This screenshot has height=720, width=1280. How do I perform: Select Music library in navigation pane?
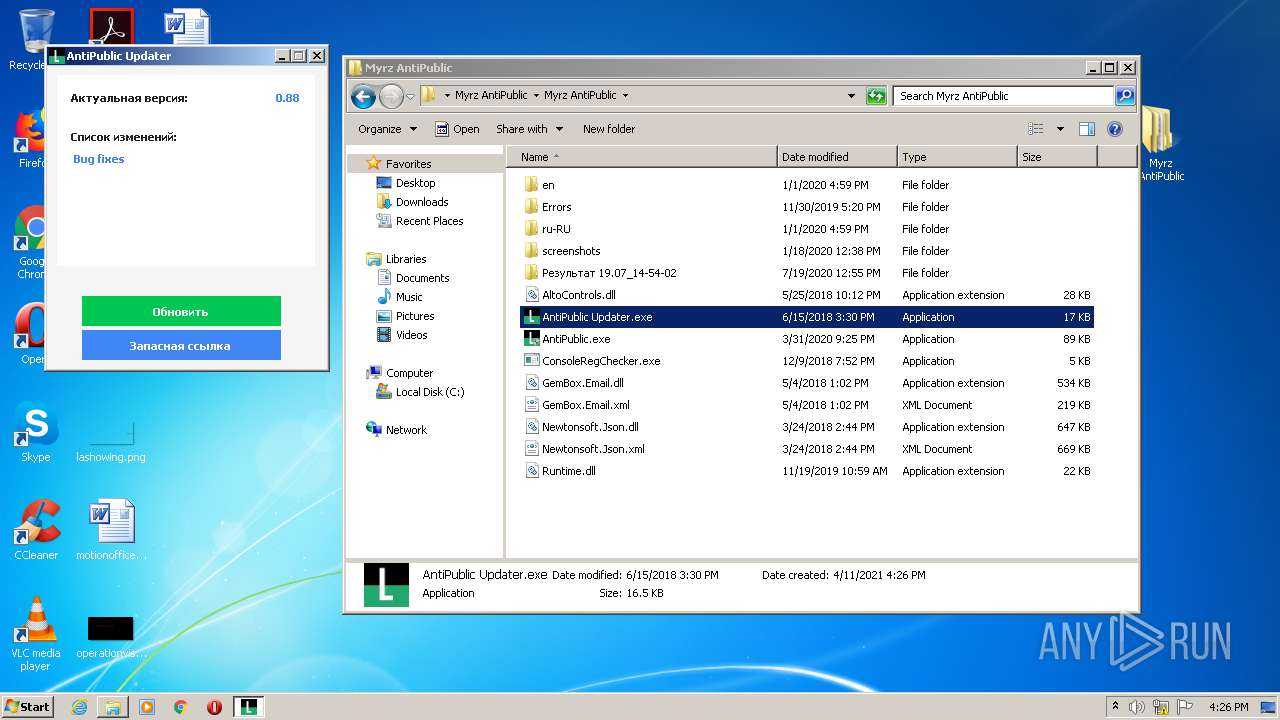[x=409, y=297]
